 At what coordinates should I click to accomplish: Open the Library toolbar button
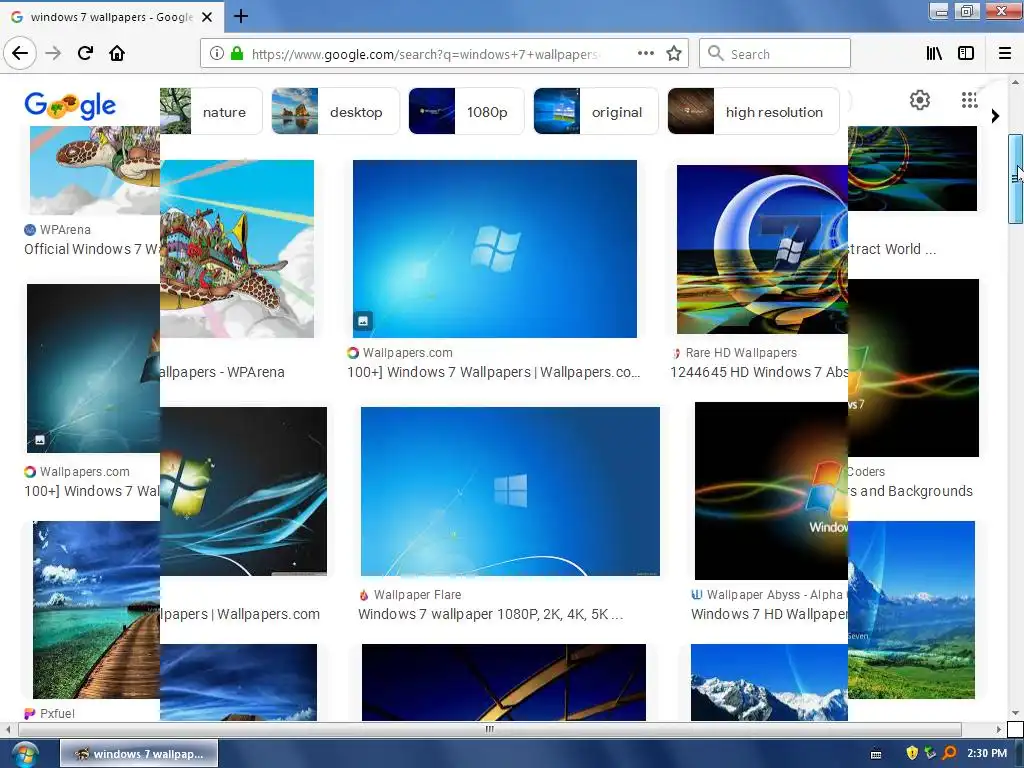[934, 54]
